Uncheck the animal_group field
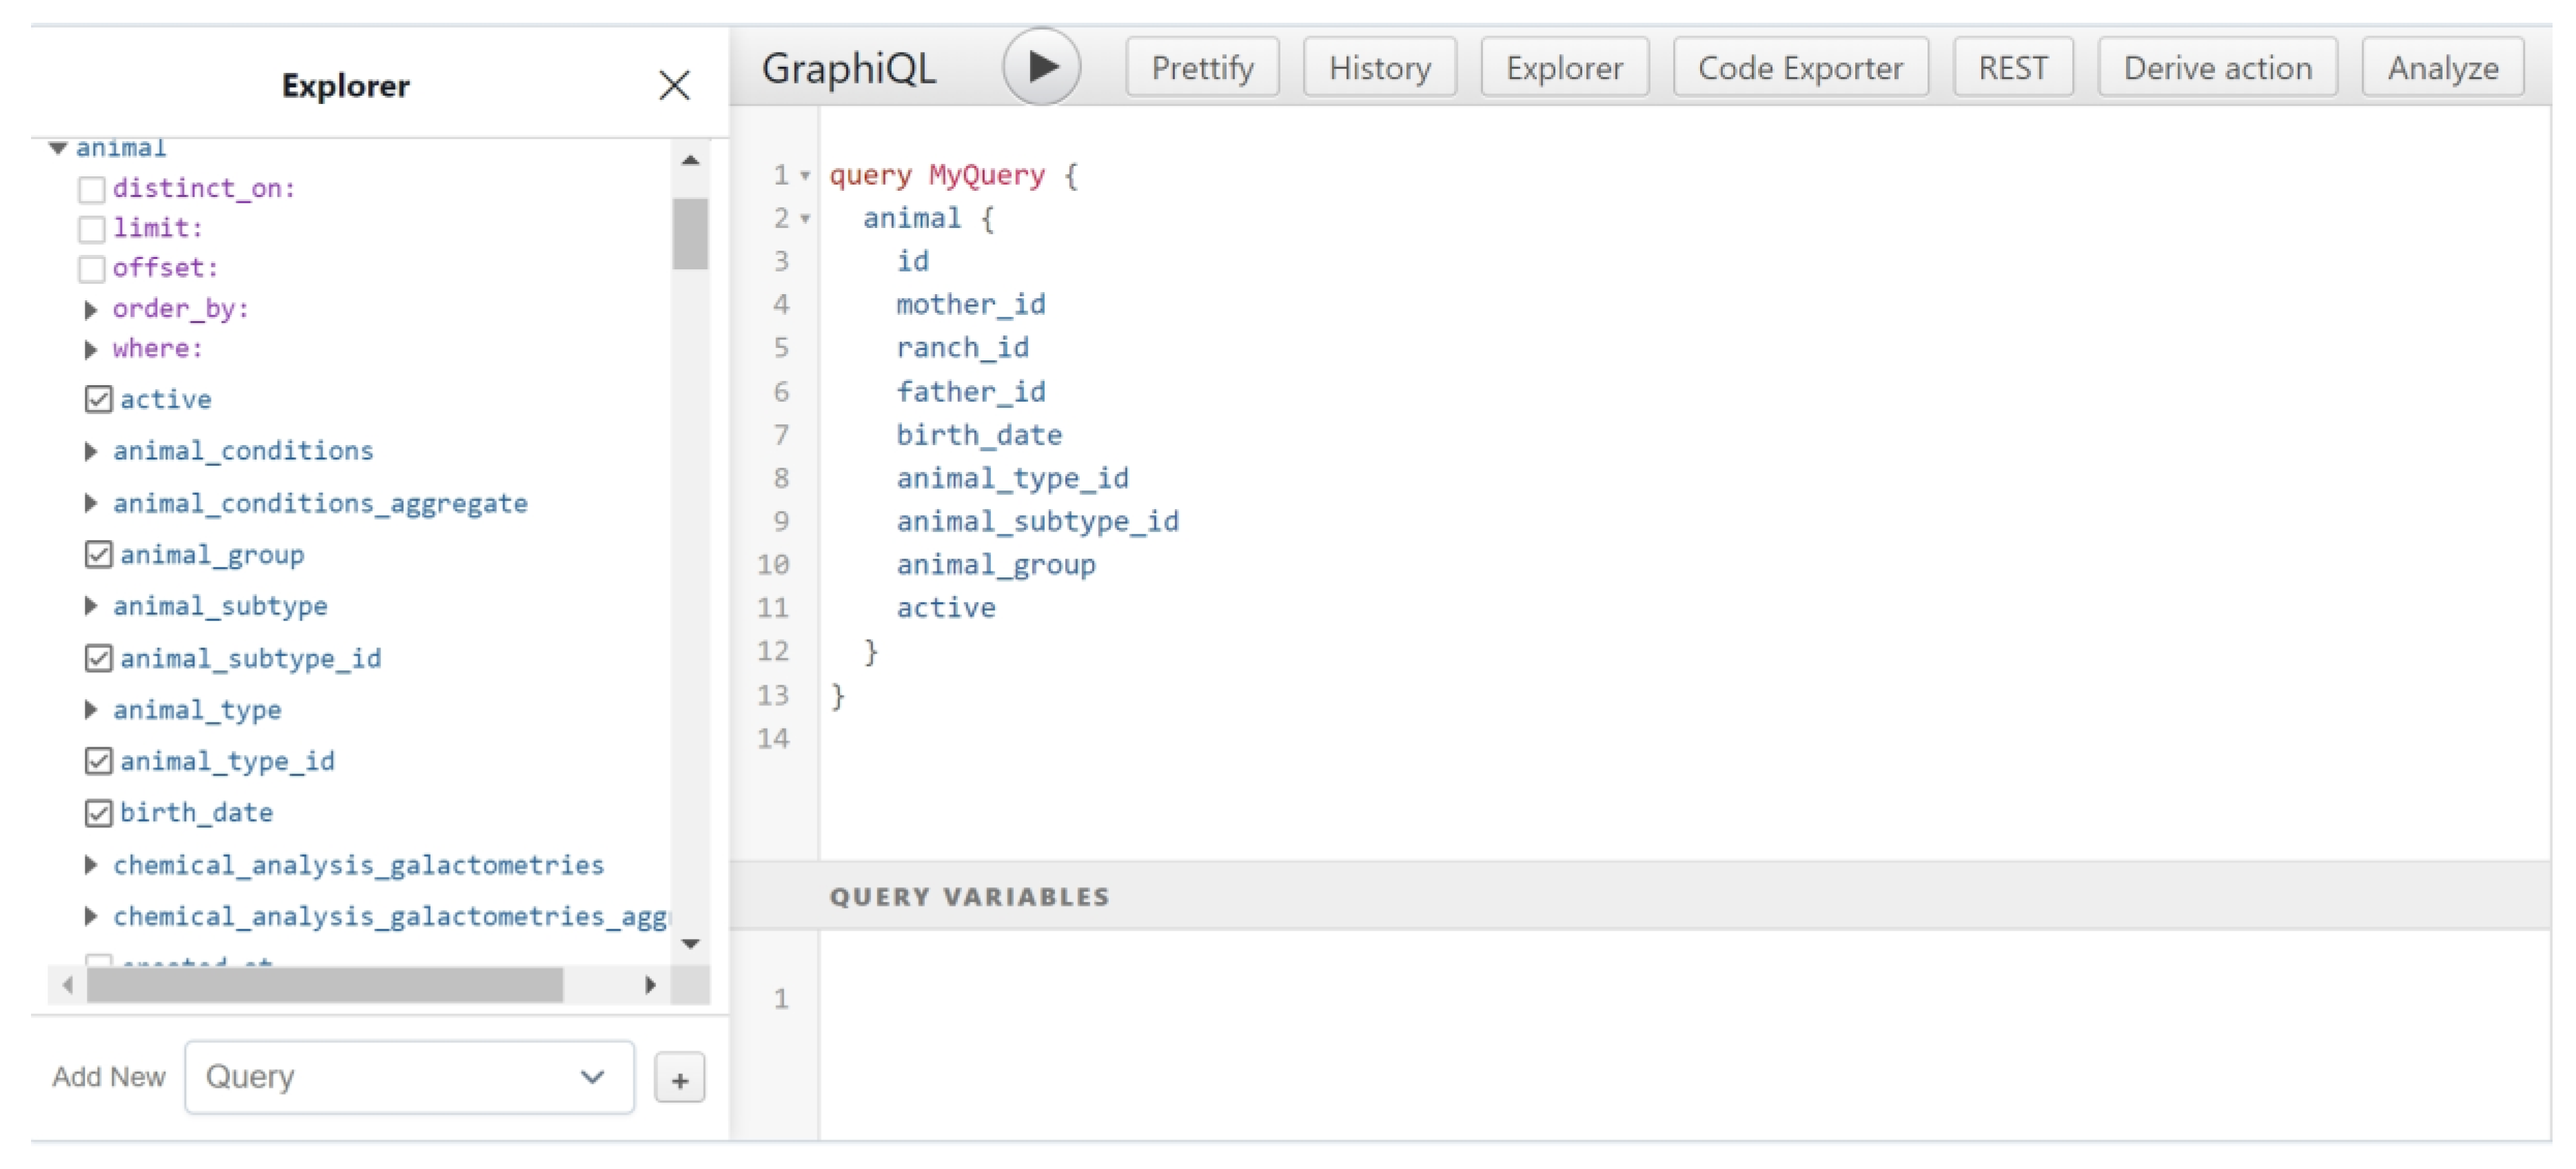 coord(98,555)
